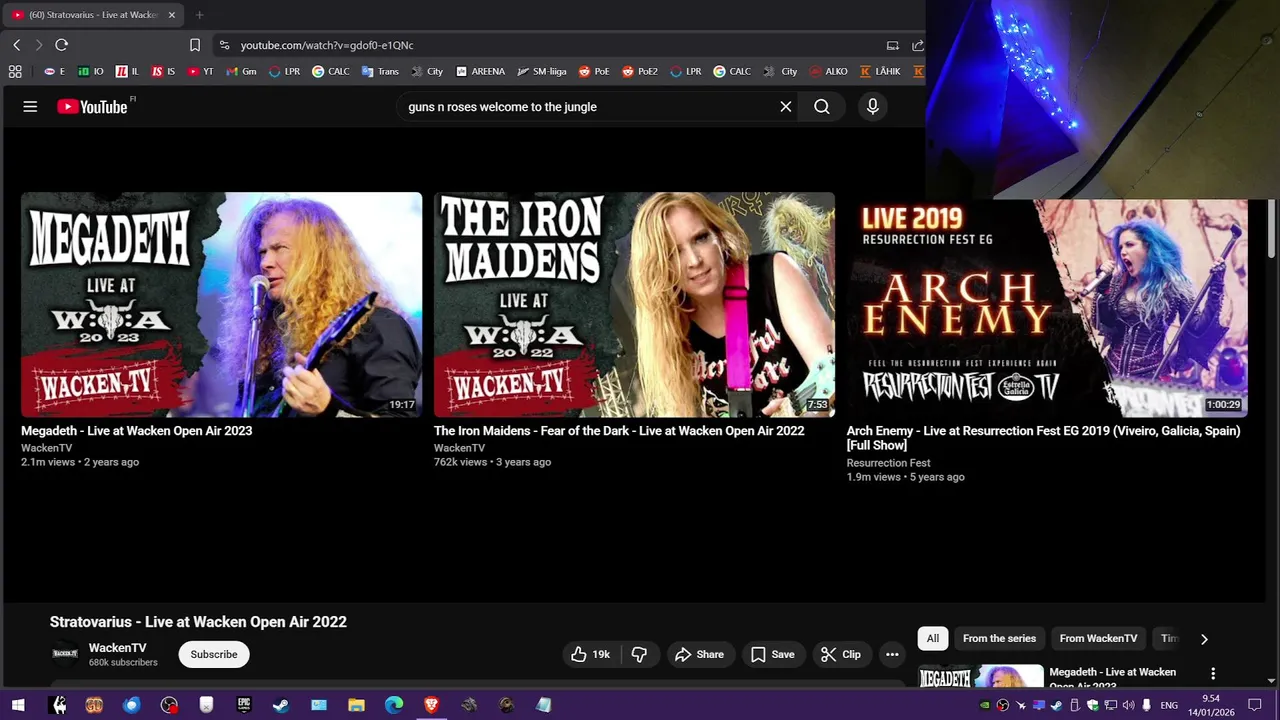1280x720 pixels.
Task: Open the AREENA bookmark
Action: [x=480, y=72]
